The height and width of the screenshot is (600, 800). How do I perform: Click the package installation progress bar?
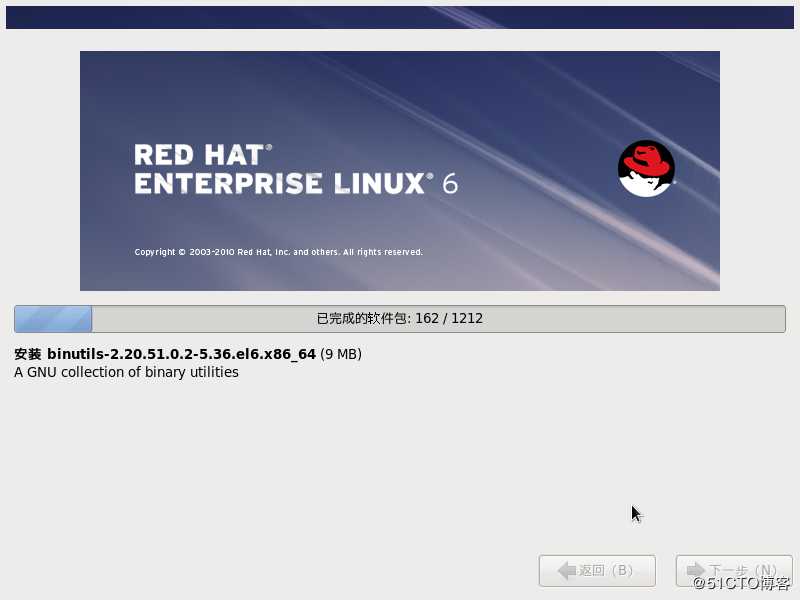[x=400, y=319]
